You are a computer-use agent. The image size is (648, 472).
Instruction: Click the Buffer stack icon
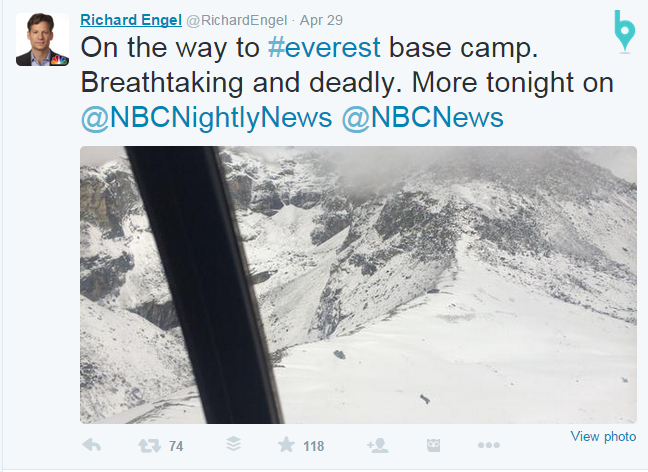coord(232,445)
